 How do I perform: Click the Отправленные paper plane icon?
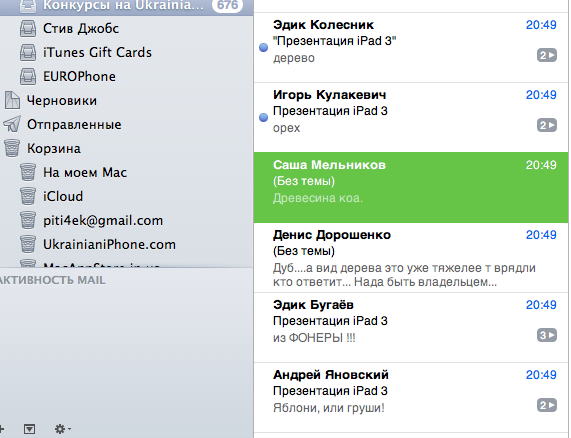[12, 124]
